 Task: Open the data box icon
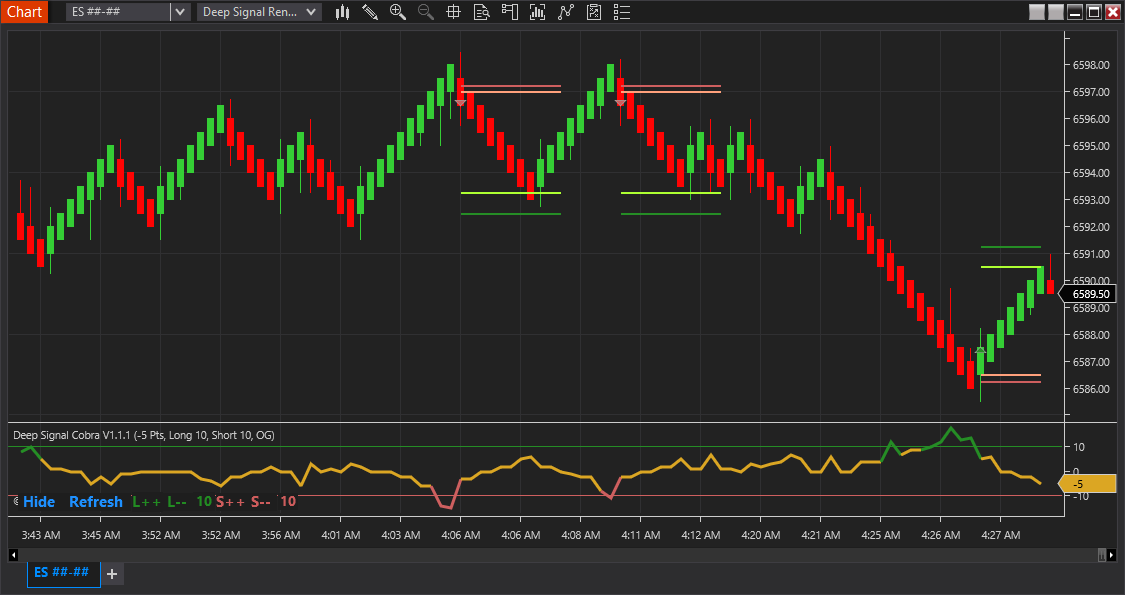click(481, 12)
